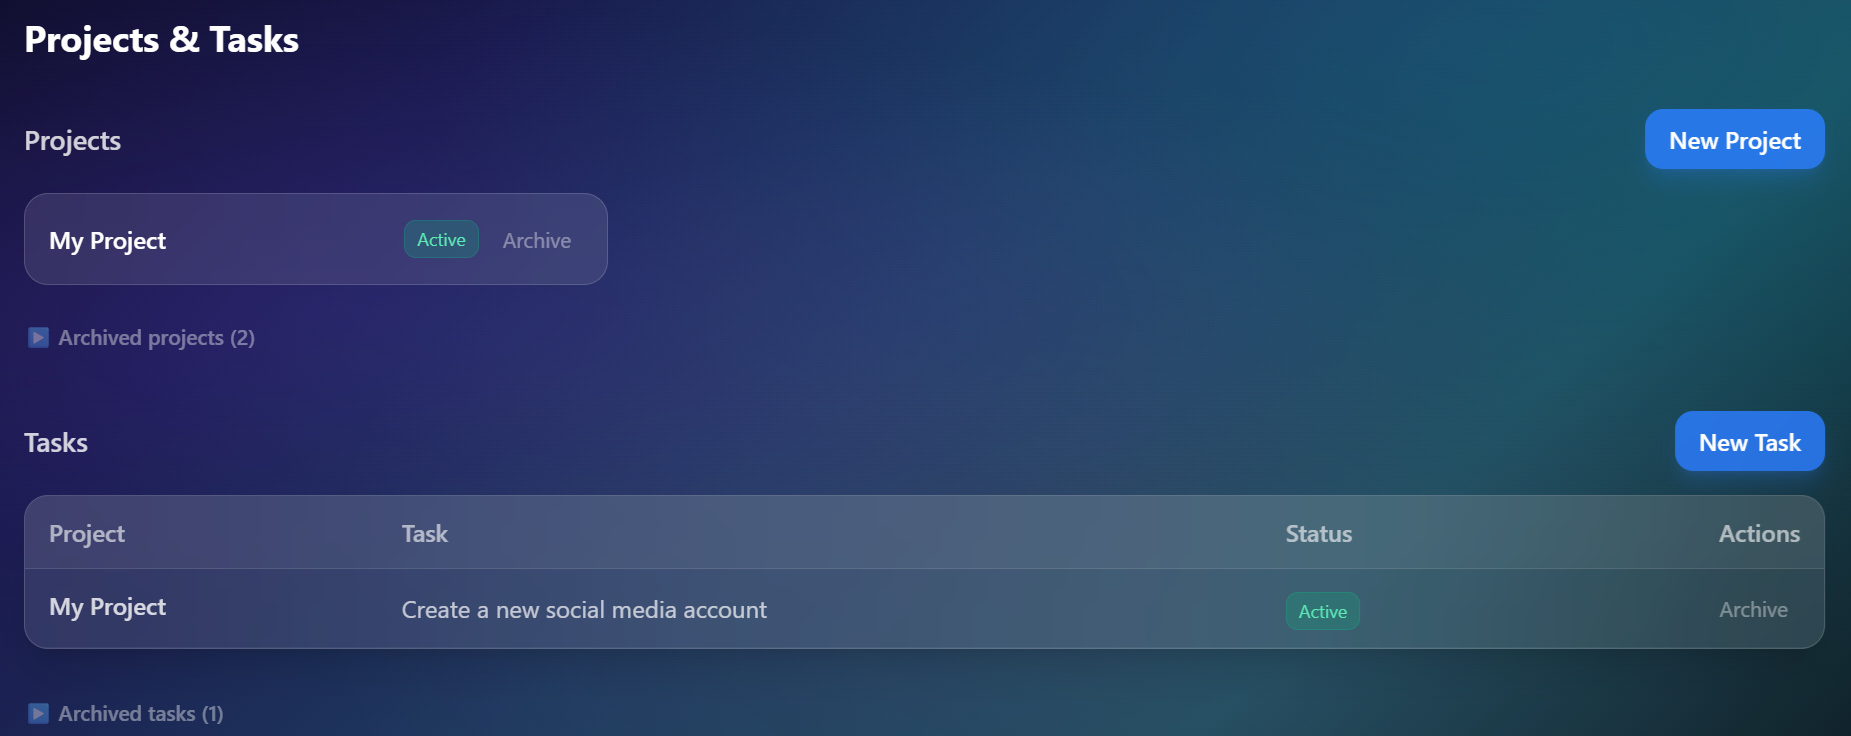
Task: Expand the Archived tasks disclosure triangle
Action: tap(38, 713)
